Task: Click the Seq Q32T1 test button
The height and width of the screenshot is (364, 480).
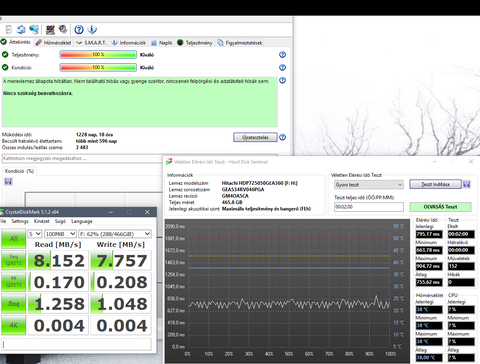Action: [13, 260]
